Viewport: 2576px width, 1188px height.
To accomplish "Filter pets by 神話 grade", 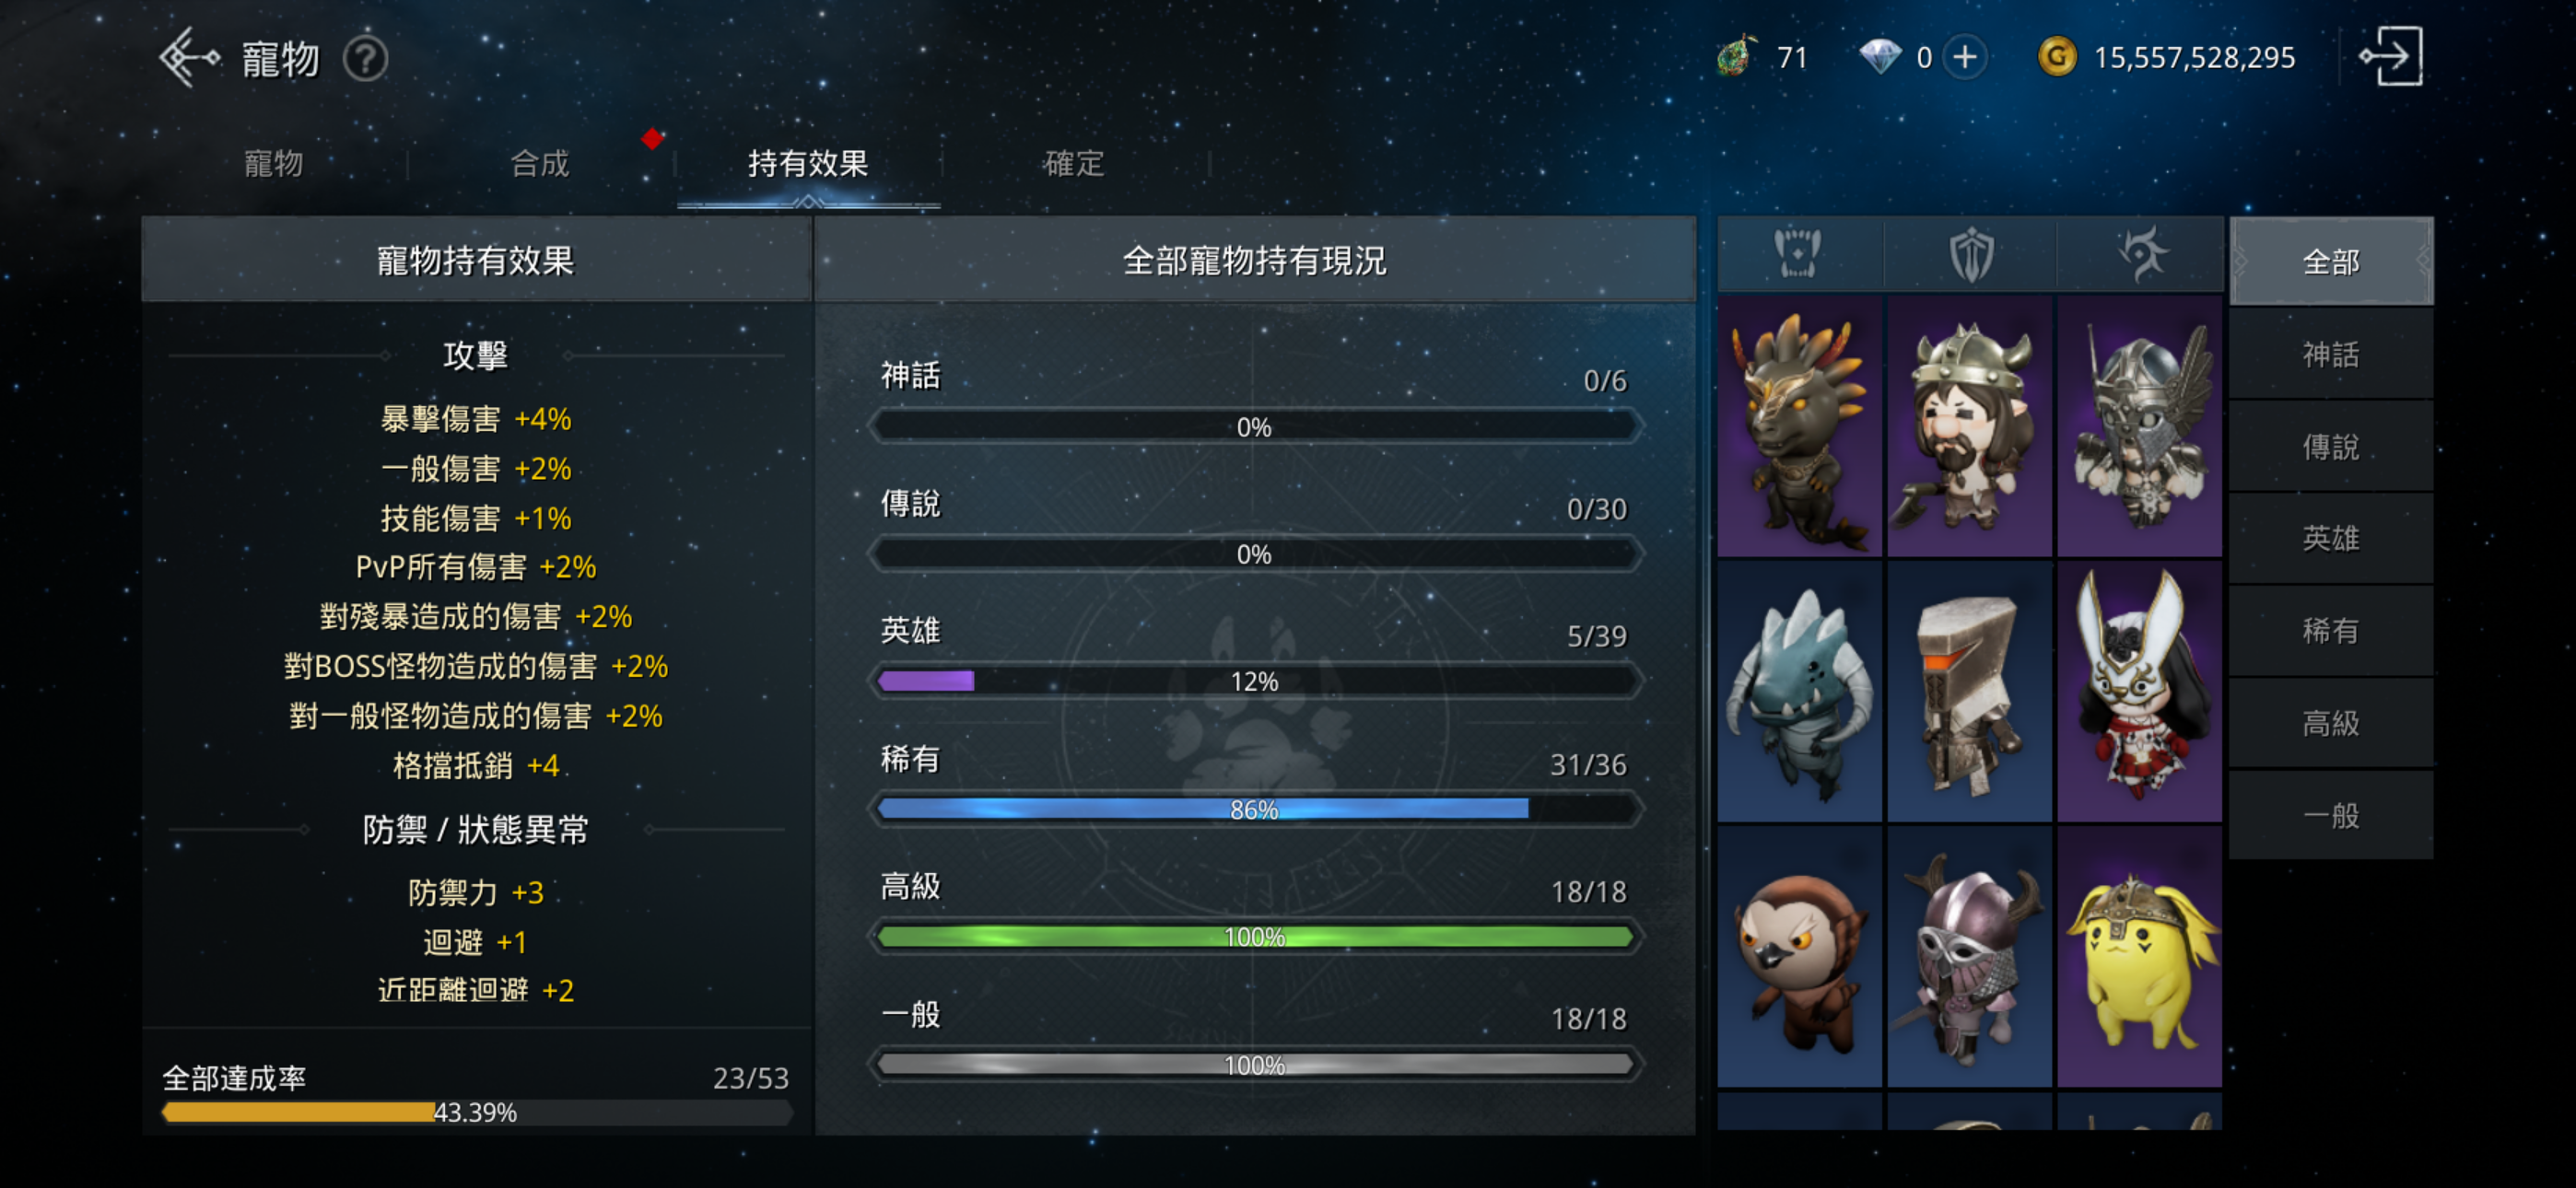I will pyautogui.click(x=2331, y=354).
